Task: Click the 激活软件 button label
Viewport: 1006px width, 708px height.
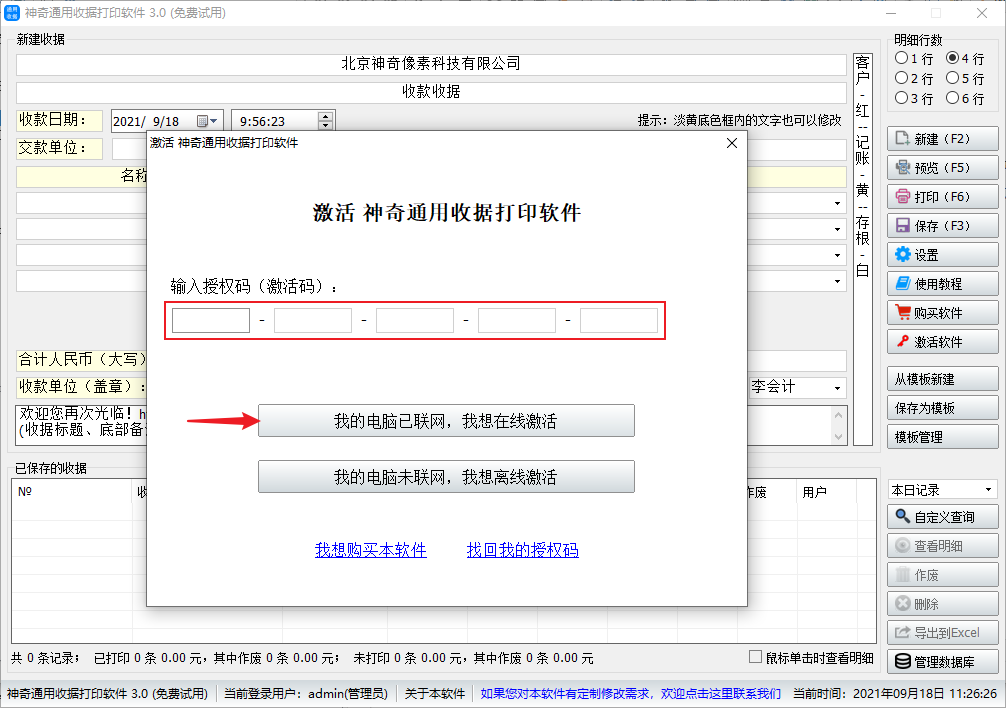Action: click(x=938, y=342)
